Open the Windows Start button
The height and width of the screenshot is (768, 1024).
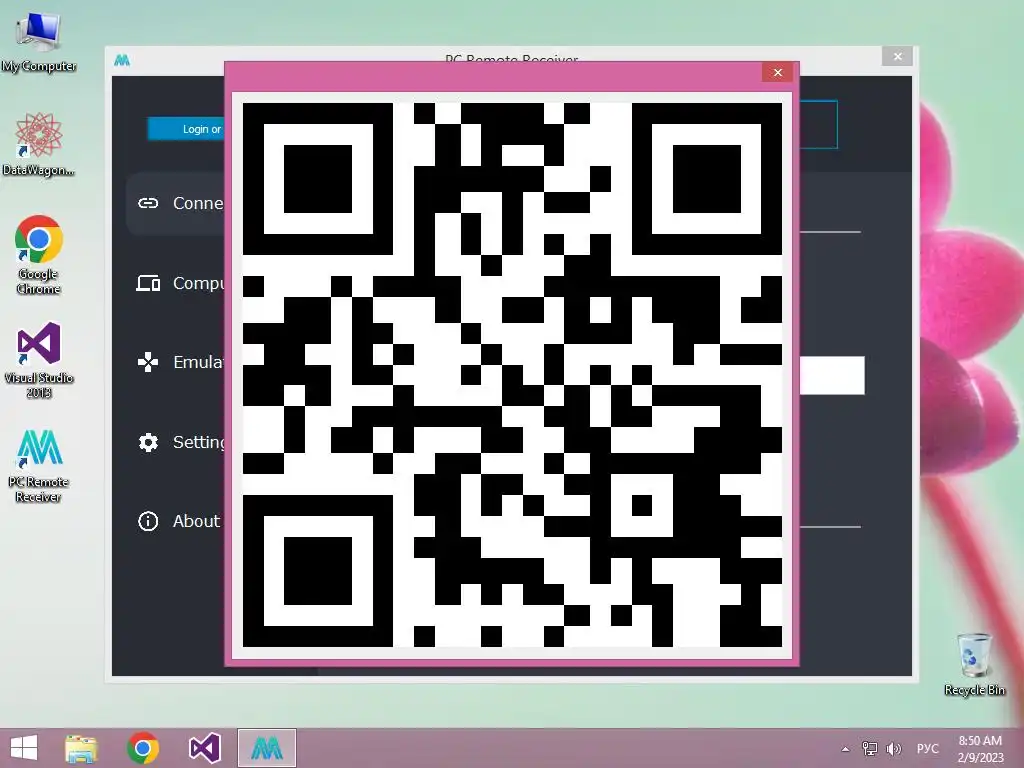24,748
